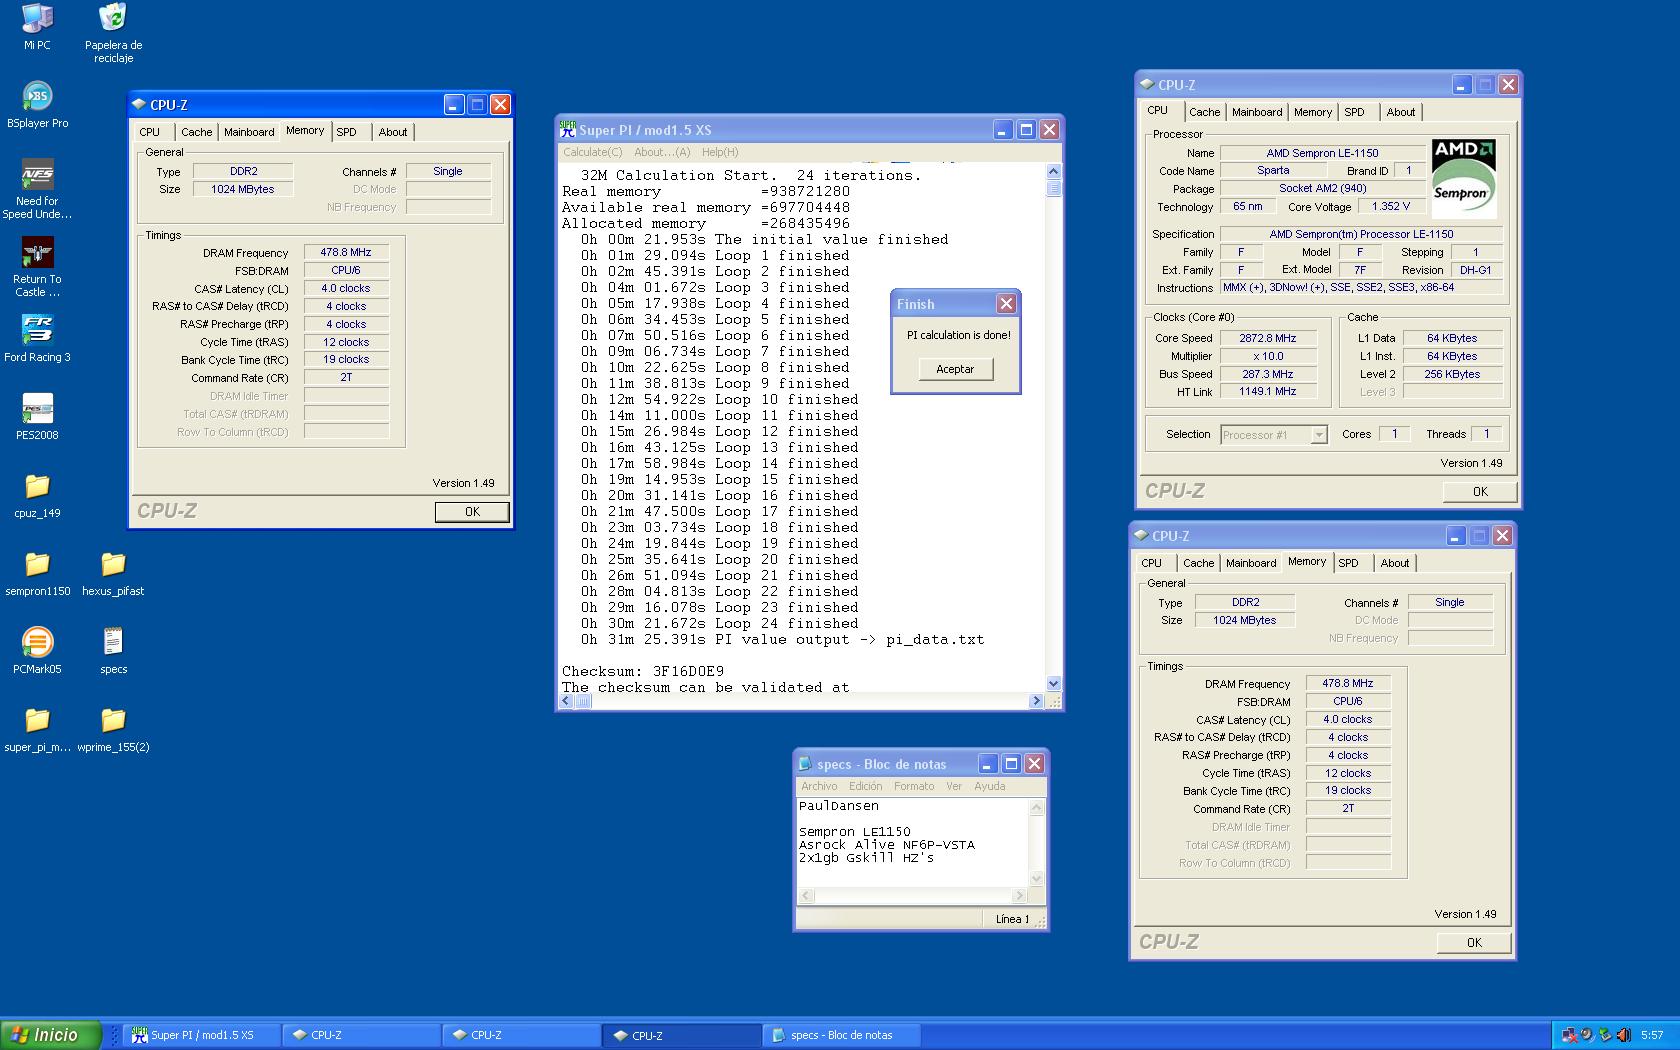The image size is (1680, 1050).
Task: Open Help(H) menu in Super PI
Action: click(720, 152)
